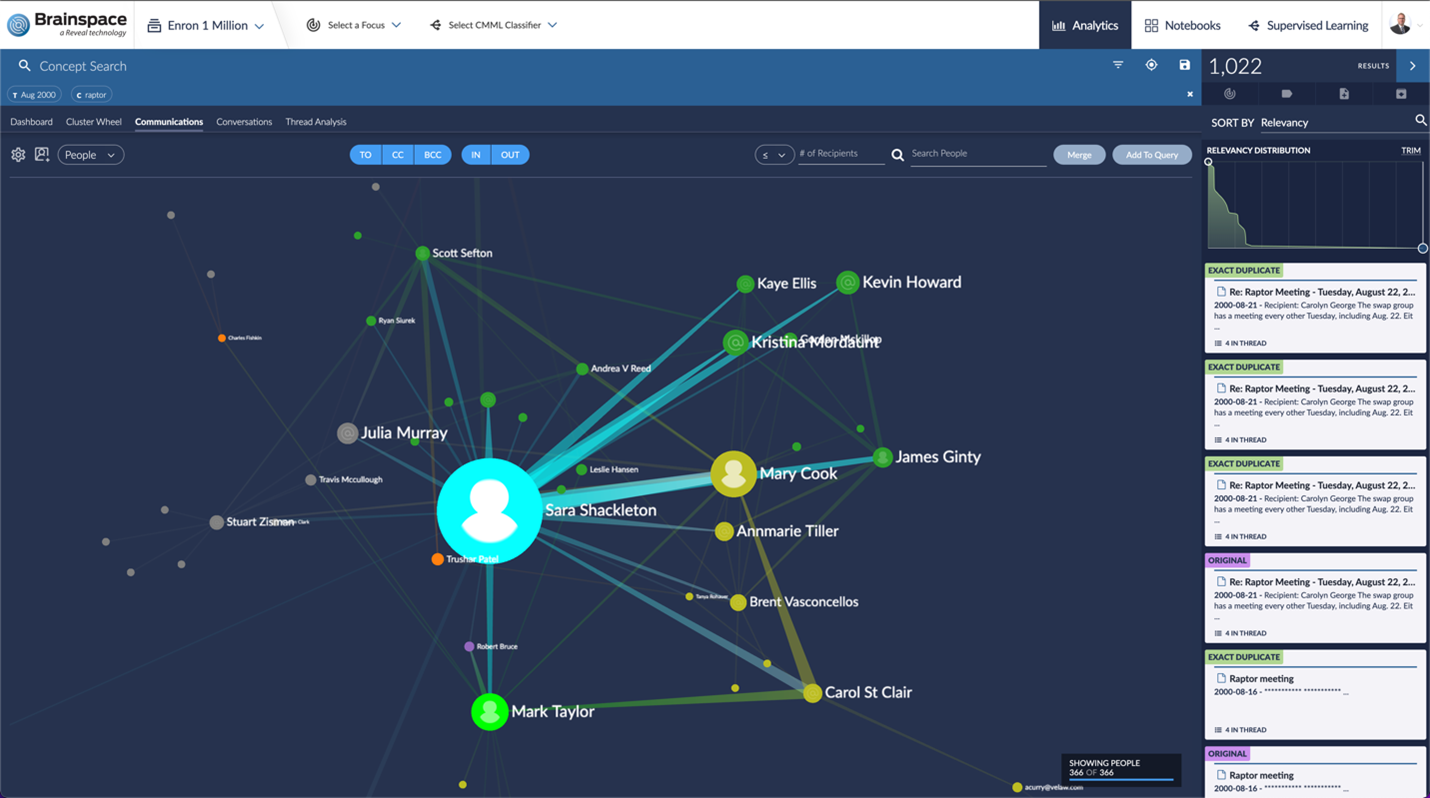Open the Analytics section
The width and height of the screenshot is (1430, 798).
click(x=1085, y=25)
